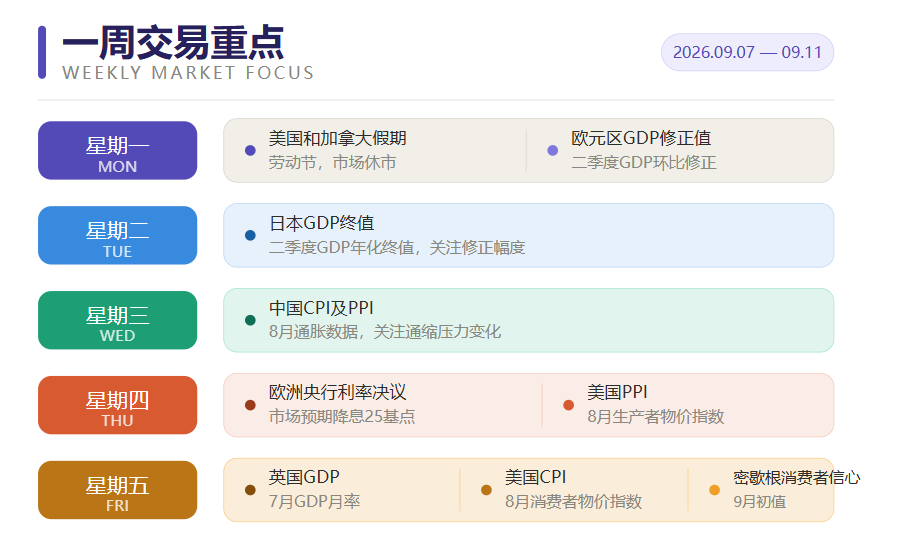Click the event 英国GDP
The image size is (897, 548).
coord(304,477)
